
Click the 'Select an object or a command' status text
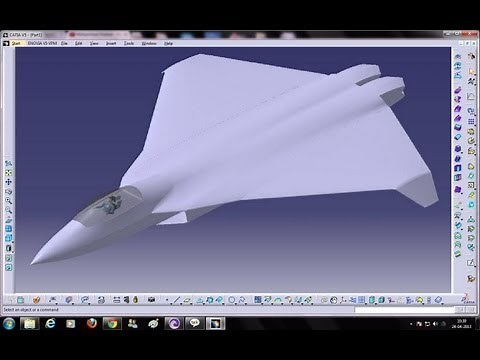coord(31,310)
